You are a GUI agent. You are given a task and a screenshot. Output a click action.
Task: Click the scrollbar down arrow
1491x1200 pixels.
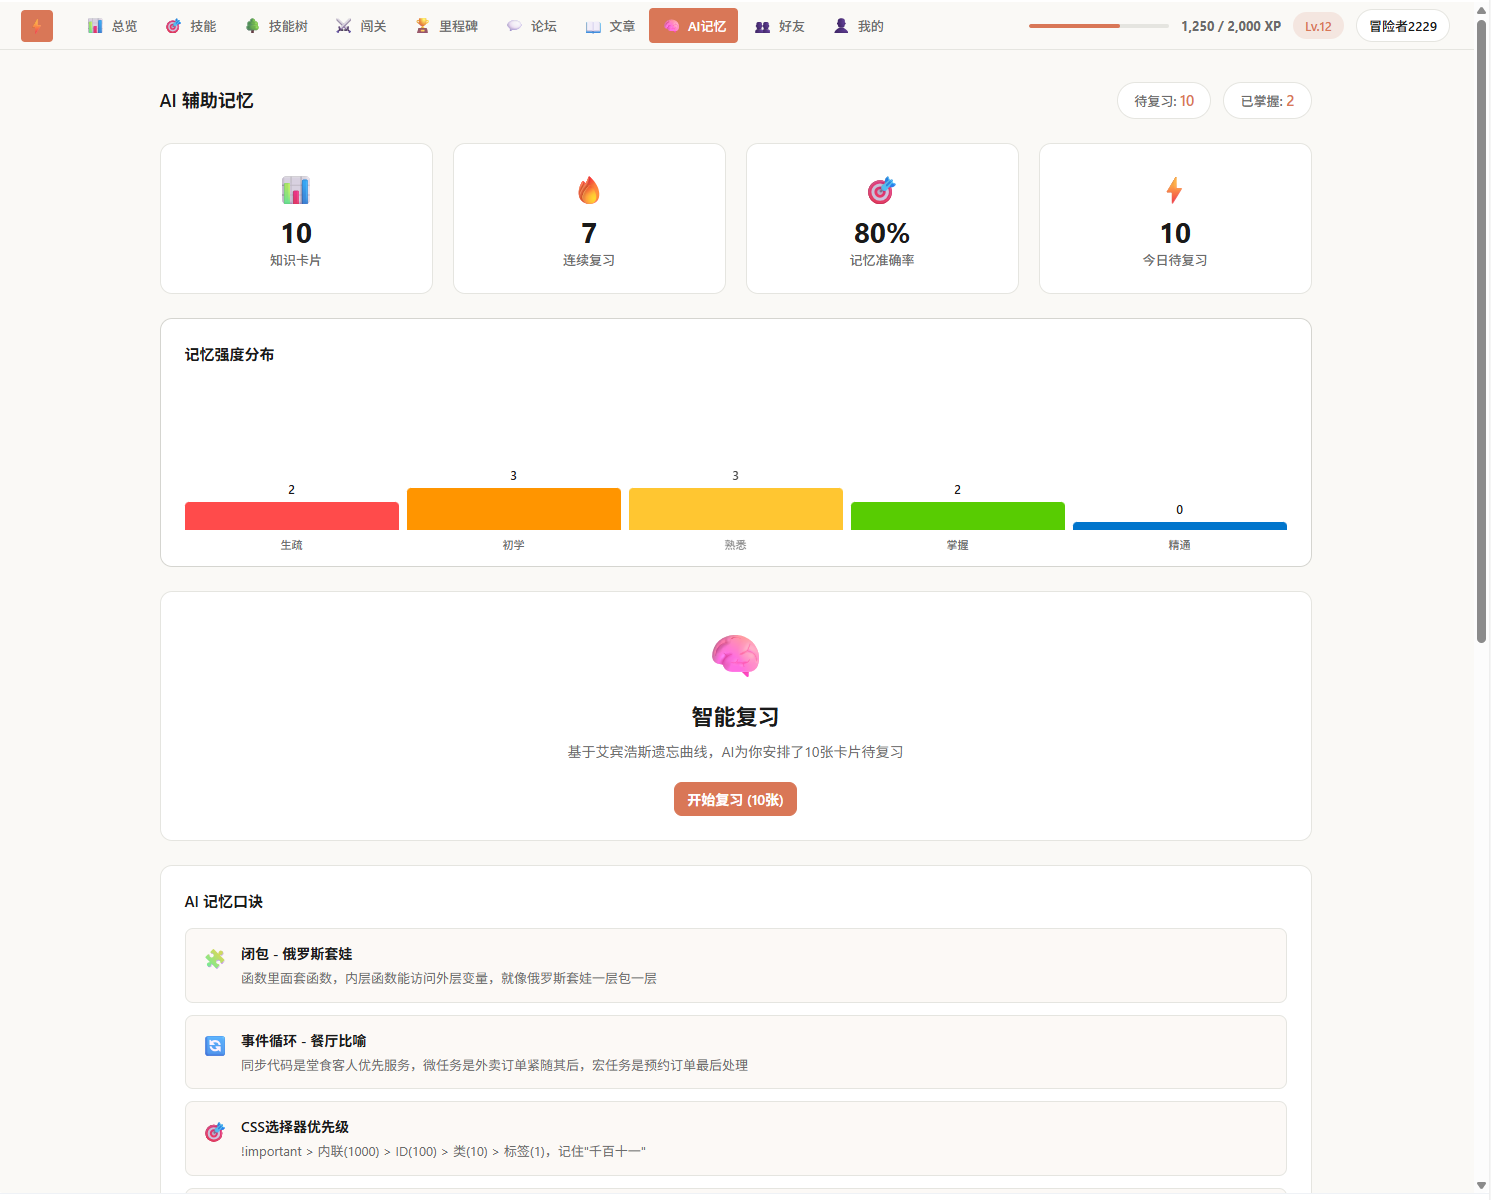pyautogui.click(x=1482, y=1186)
